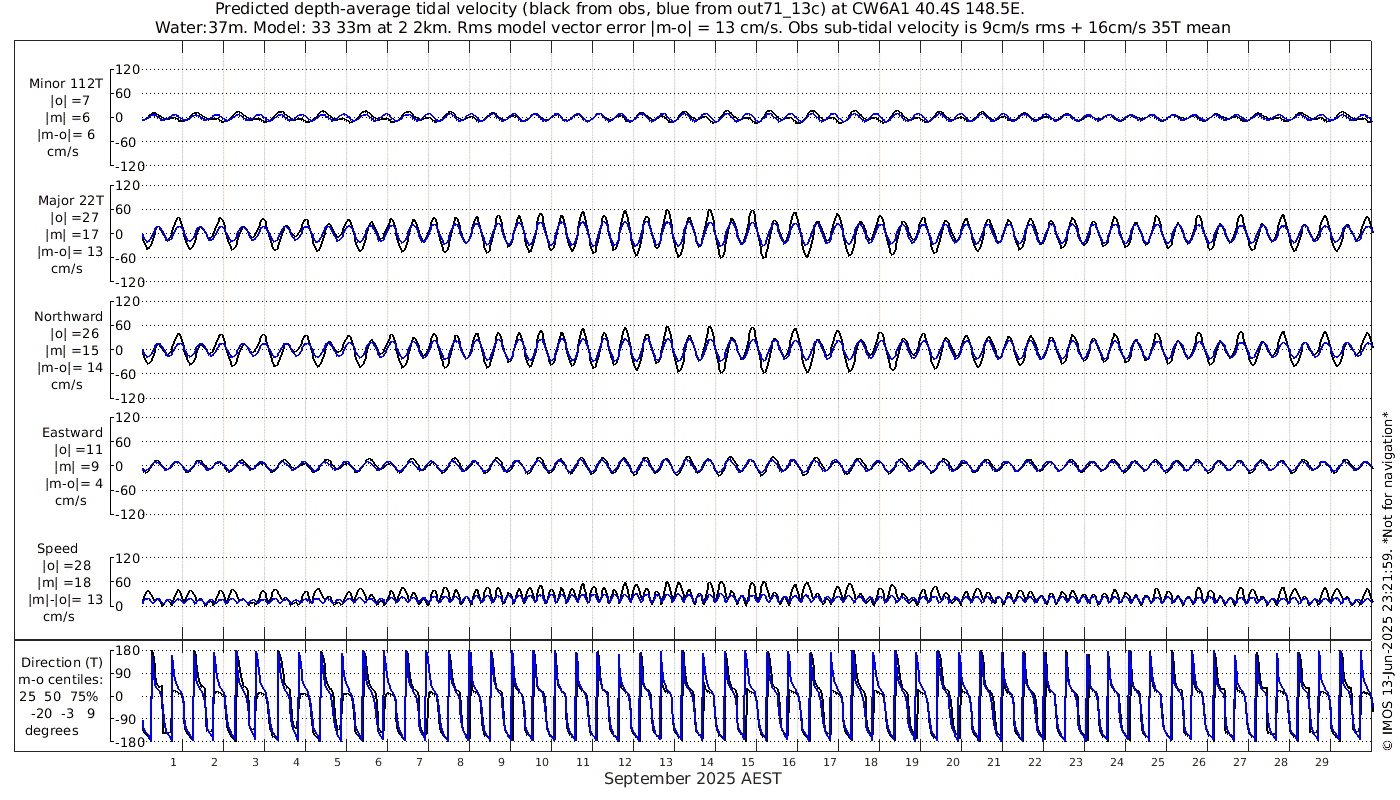Click the 'degrees' unit label
The image size is (1400, 800).
click(x=51, y=730)
